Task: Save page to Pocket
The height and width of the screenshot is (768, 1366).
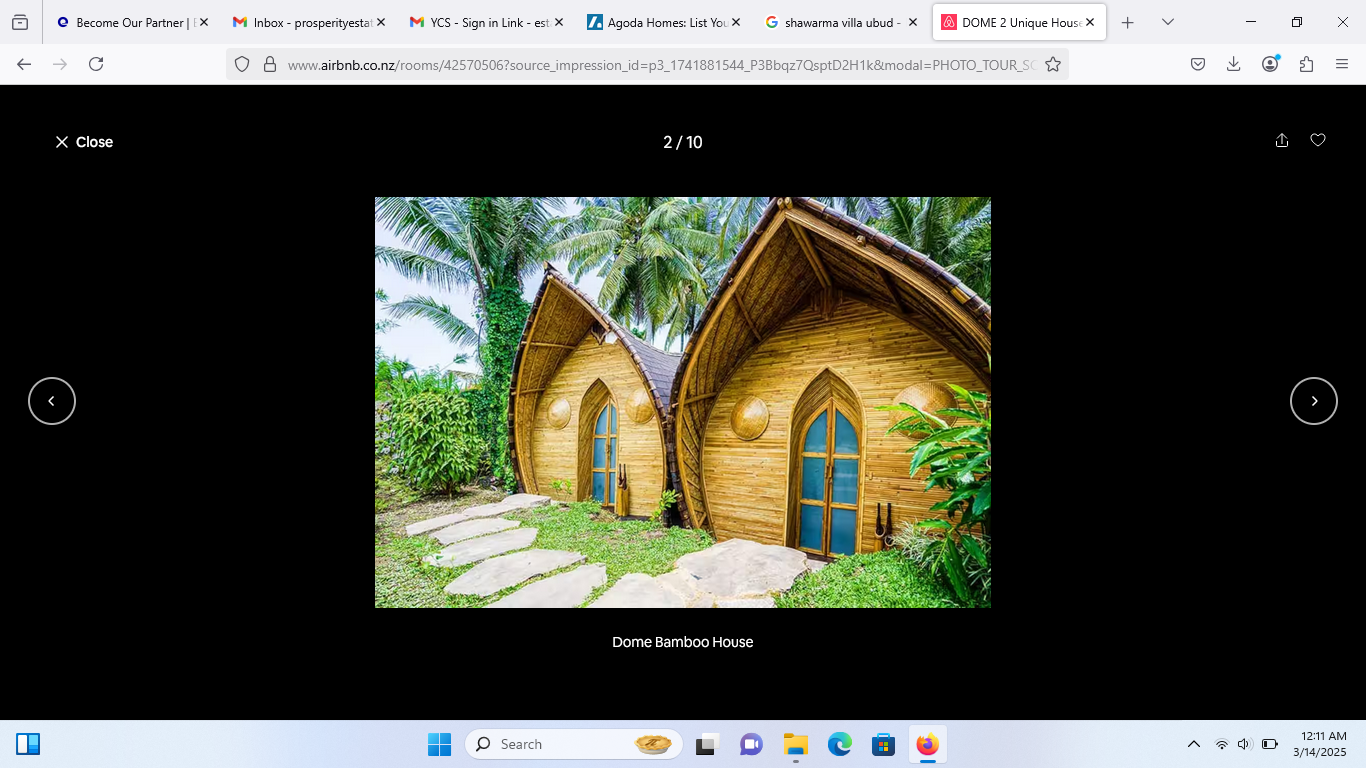Action: pyautogui.click(x=1198, y=64)
